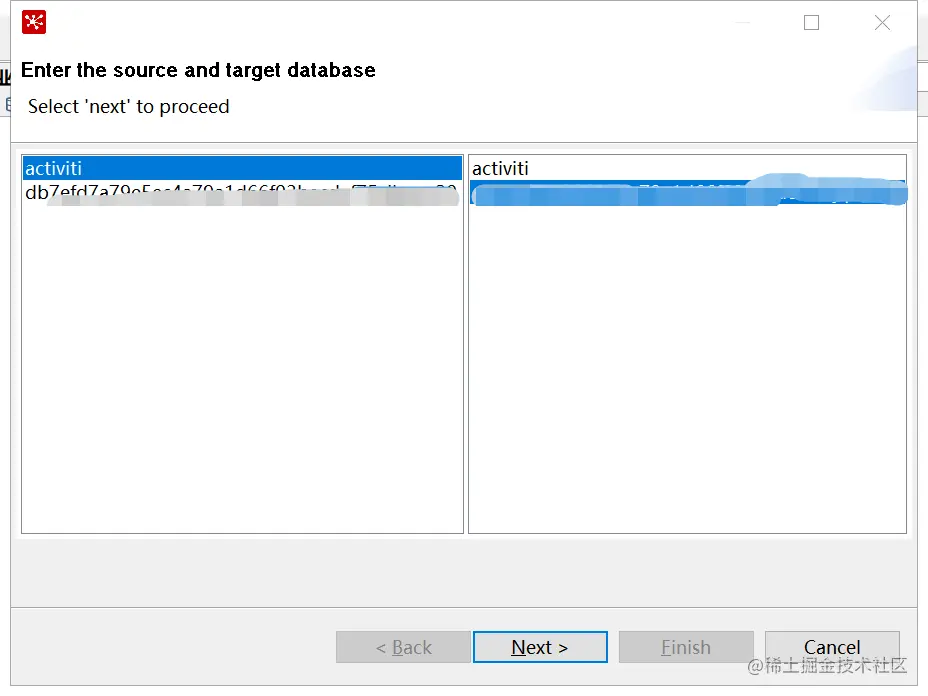The width and height of the screenshot is (928, 696).
Task: Click the Next > button
Action: pos(540,647)
